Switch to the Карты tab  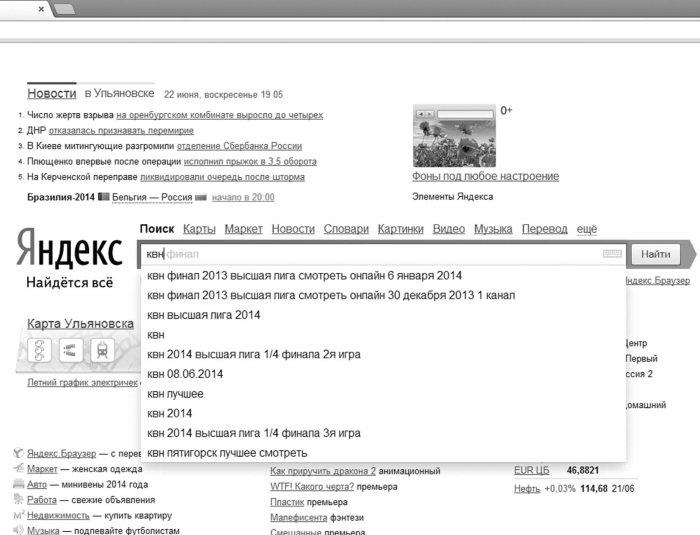click(x=199, y=229)
